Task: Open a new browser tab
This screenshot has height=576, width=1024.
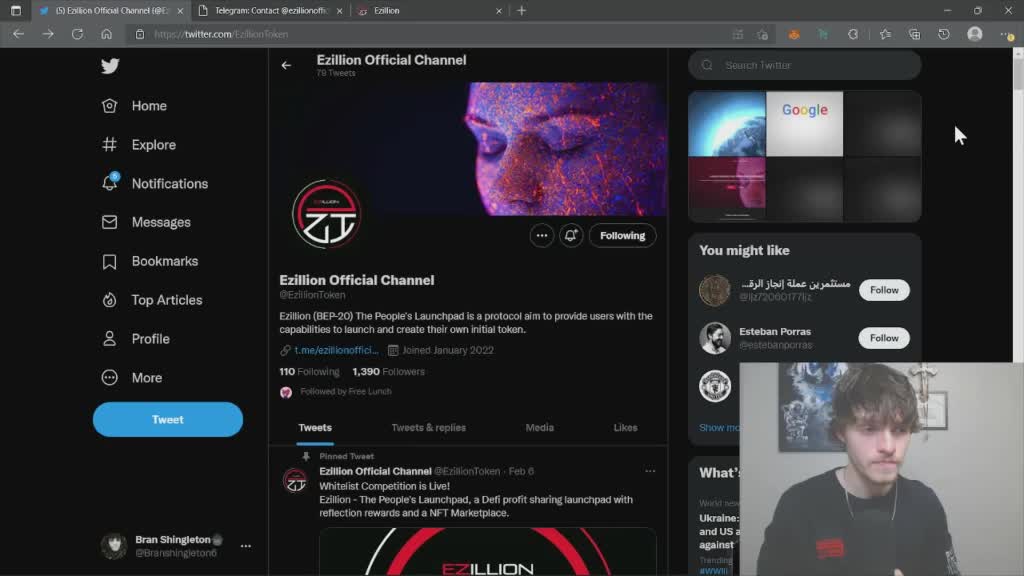Action: (521, 10)
